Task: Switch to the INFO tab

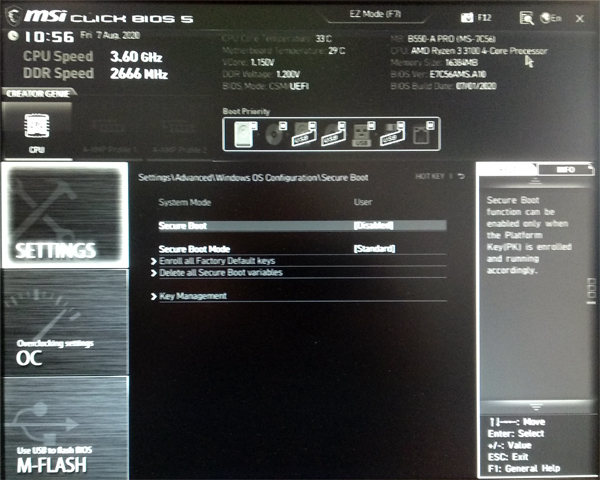Action: (x=566, y=170)
